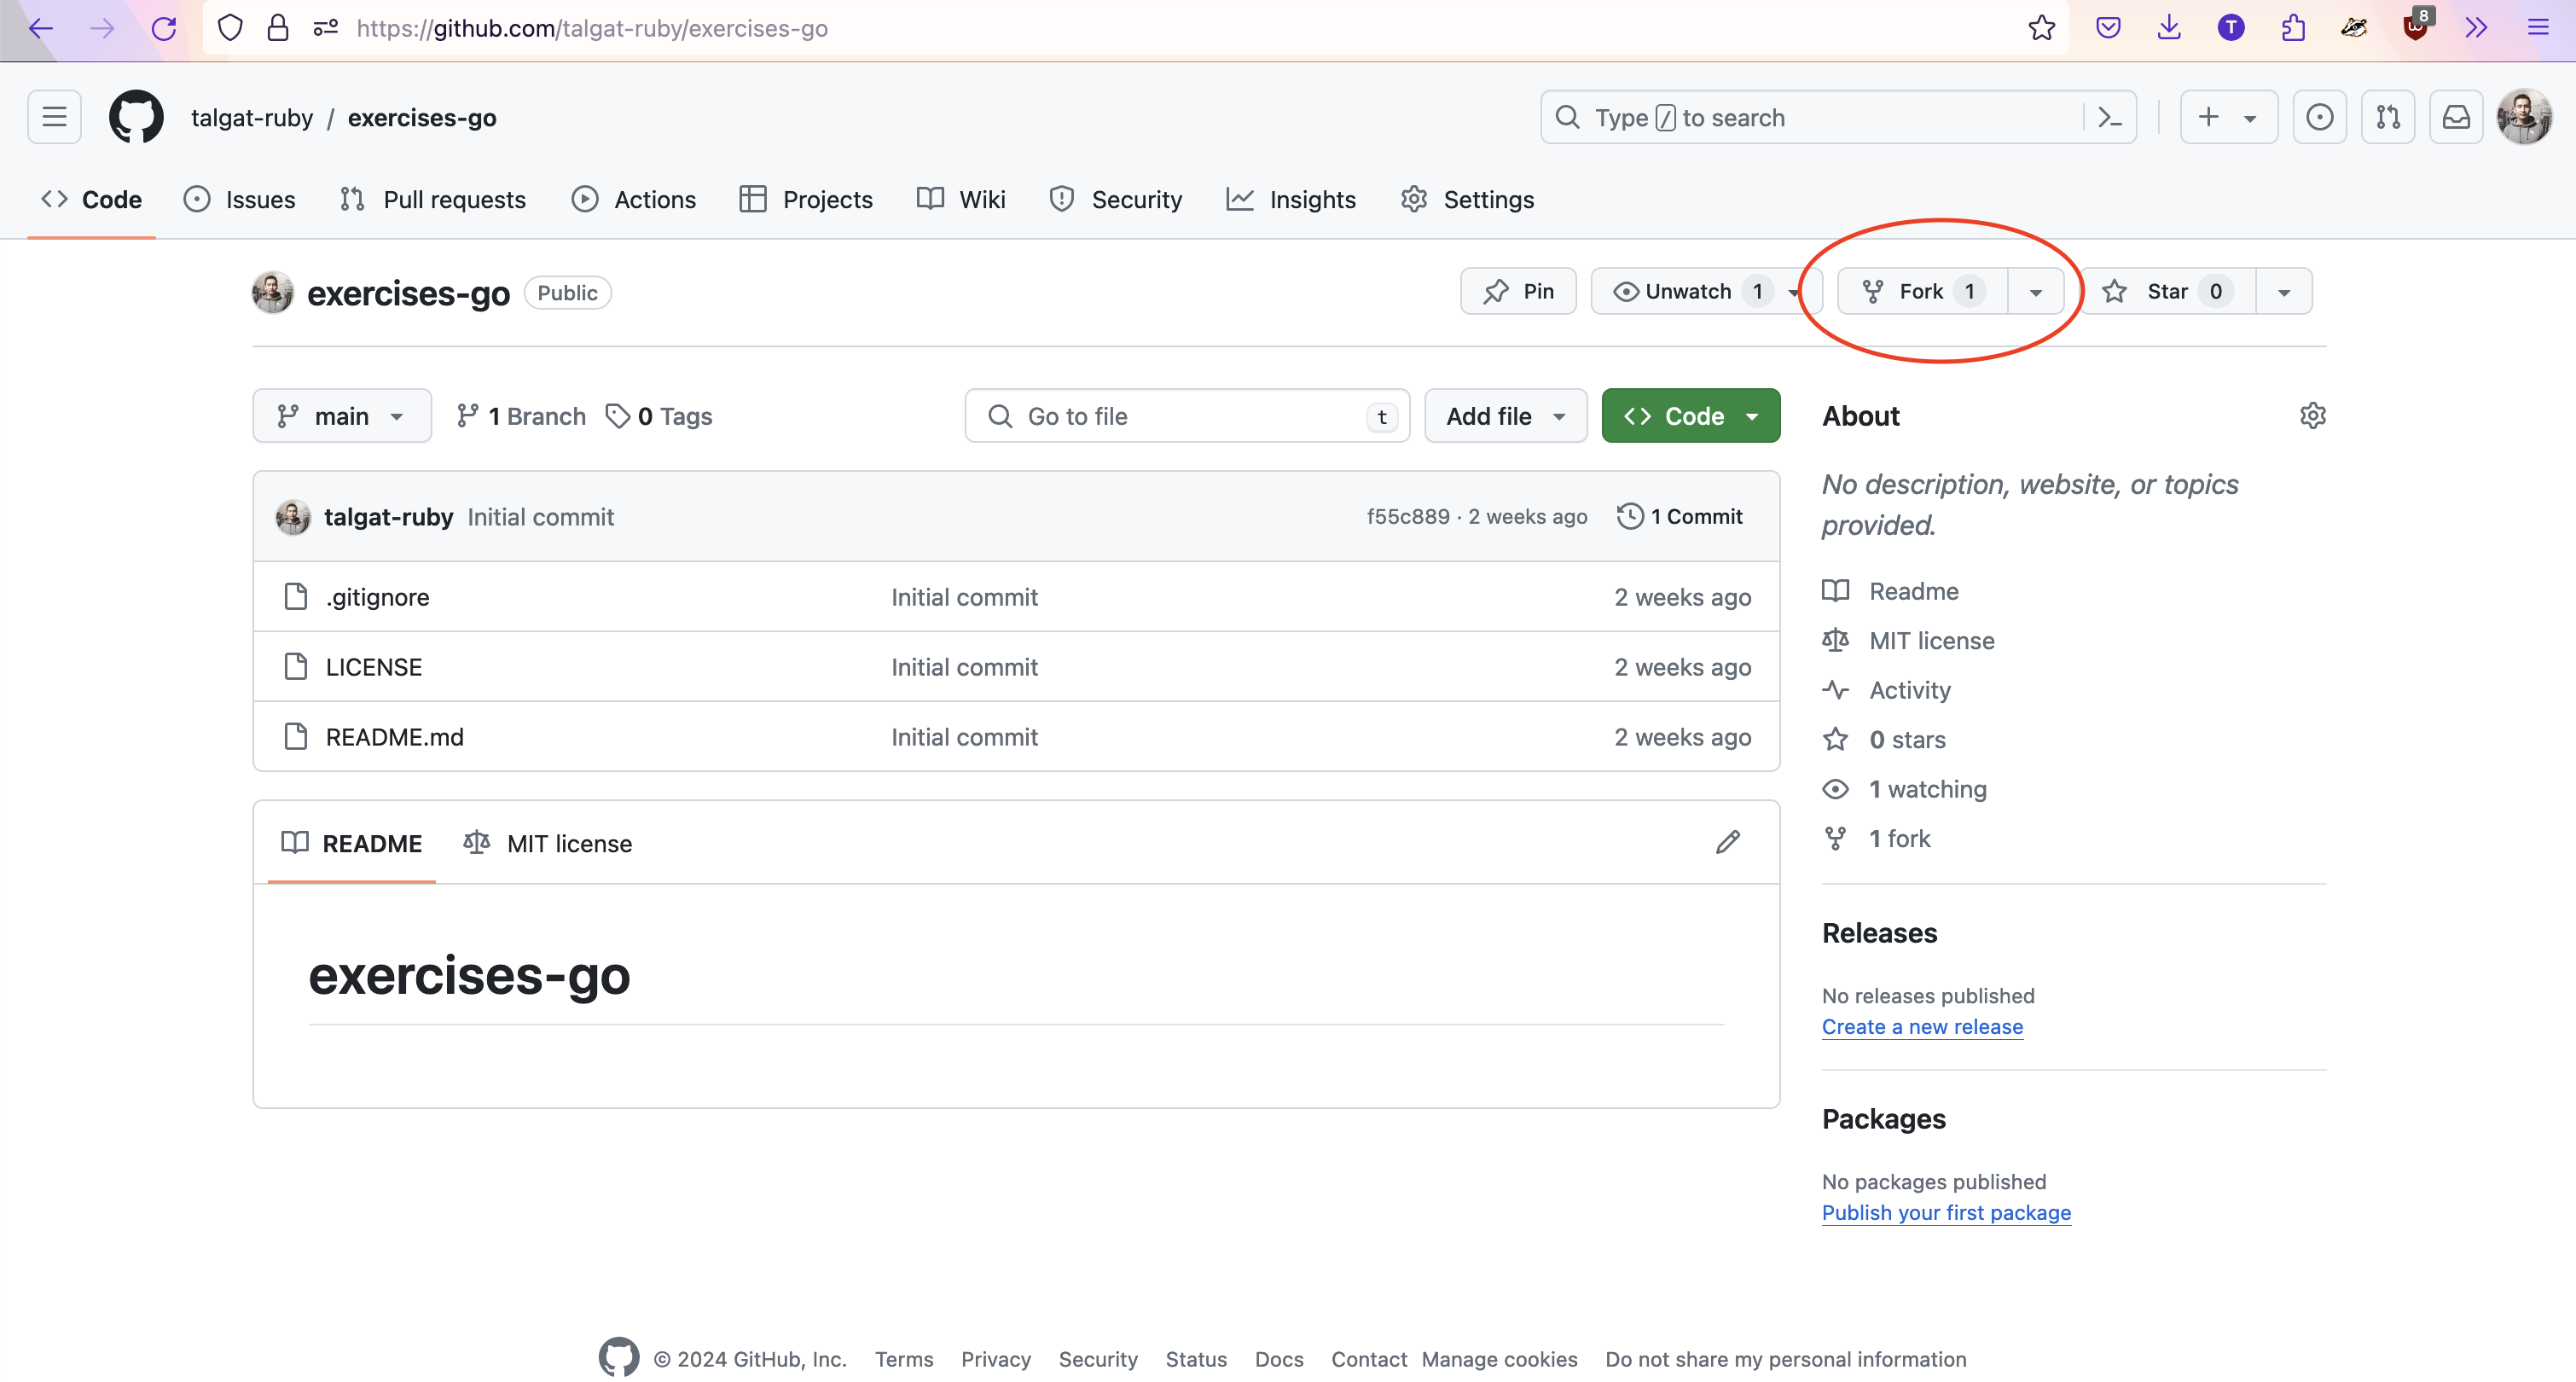Expand the green Code dropdown
Viewport: 2576px width, 1382px height.
click(1690, 415)
